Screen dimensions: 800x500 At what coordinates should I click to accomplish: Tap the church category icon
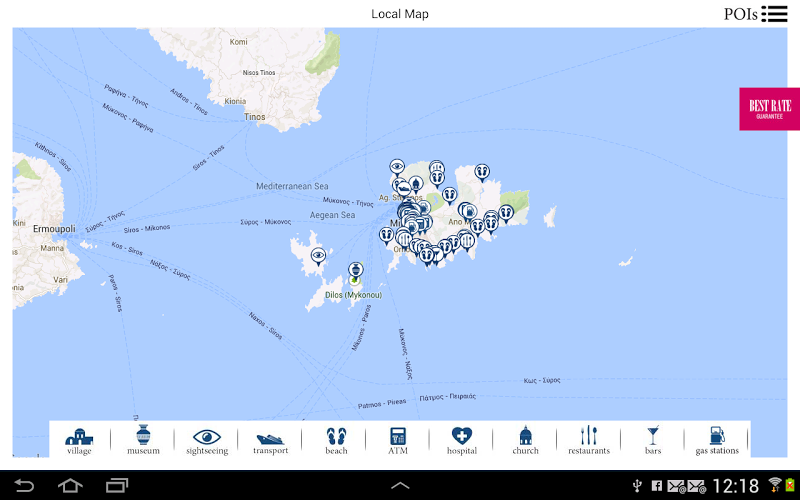[x=526, y=440]
